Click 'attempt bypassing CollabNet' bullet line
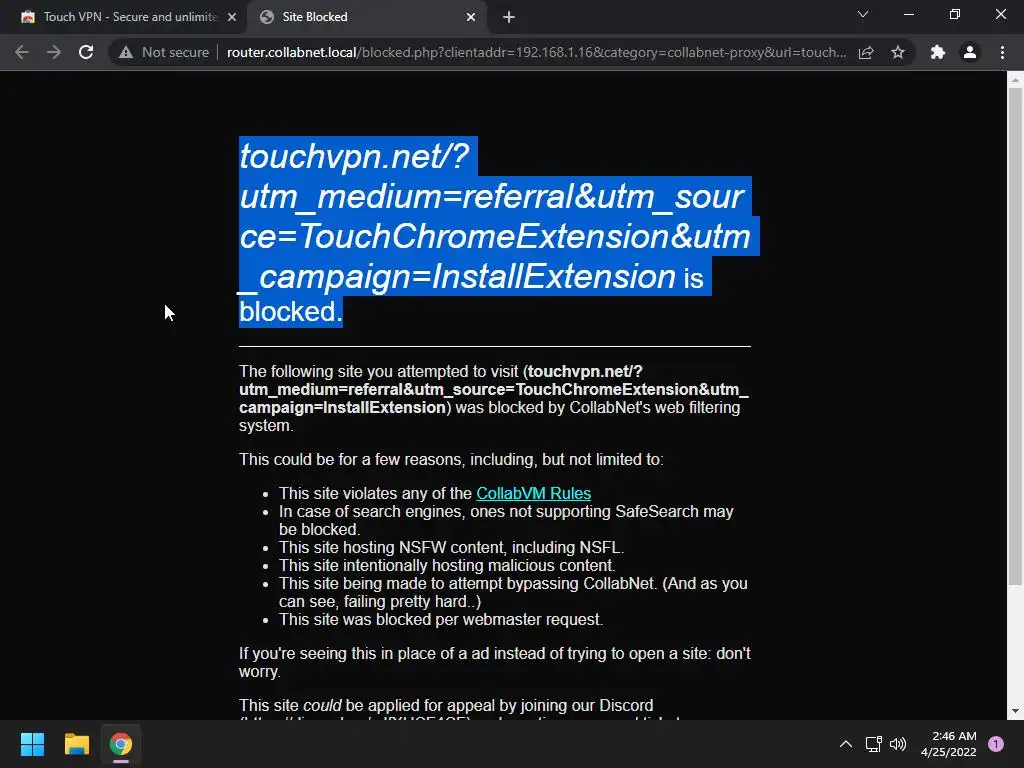This screenshot has width=1024, height=768. (513, 592)
